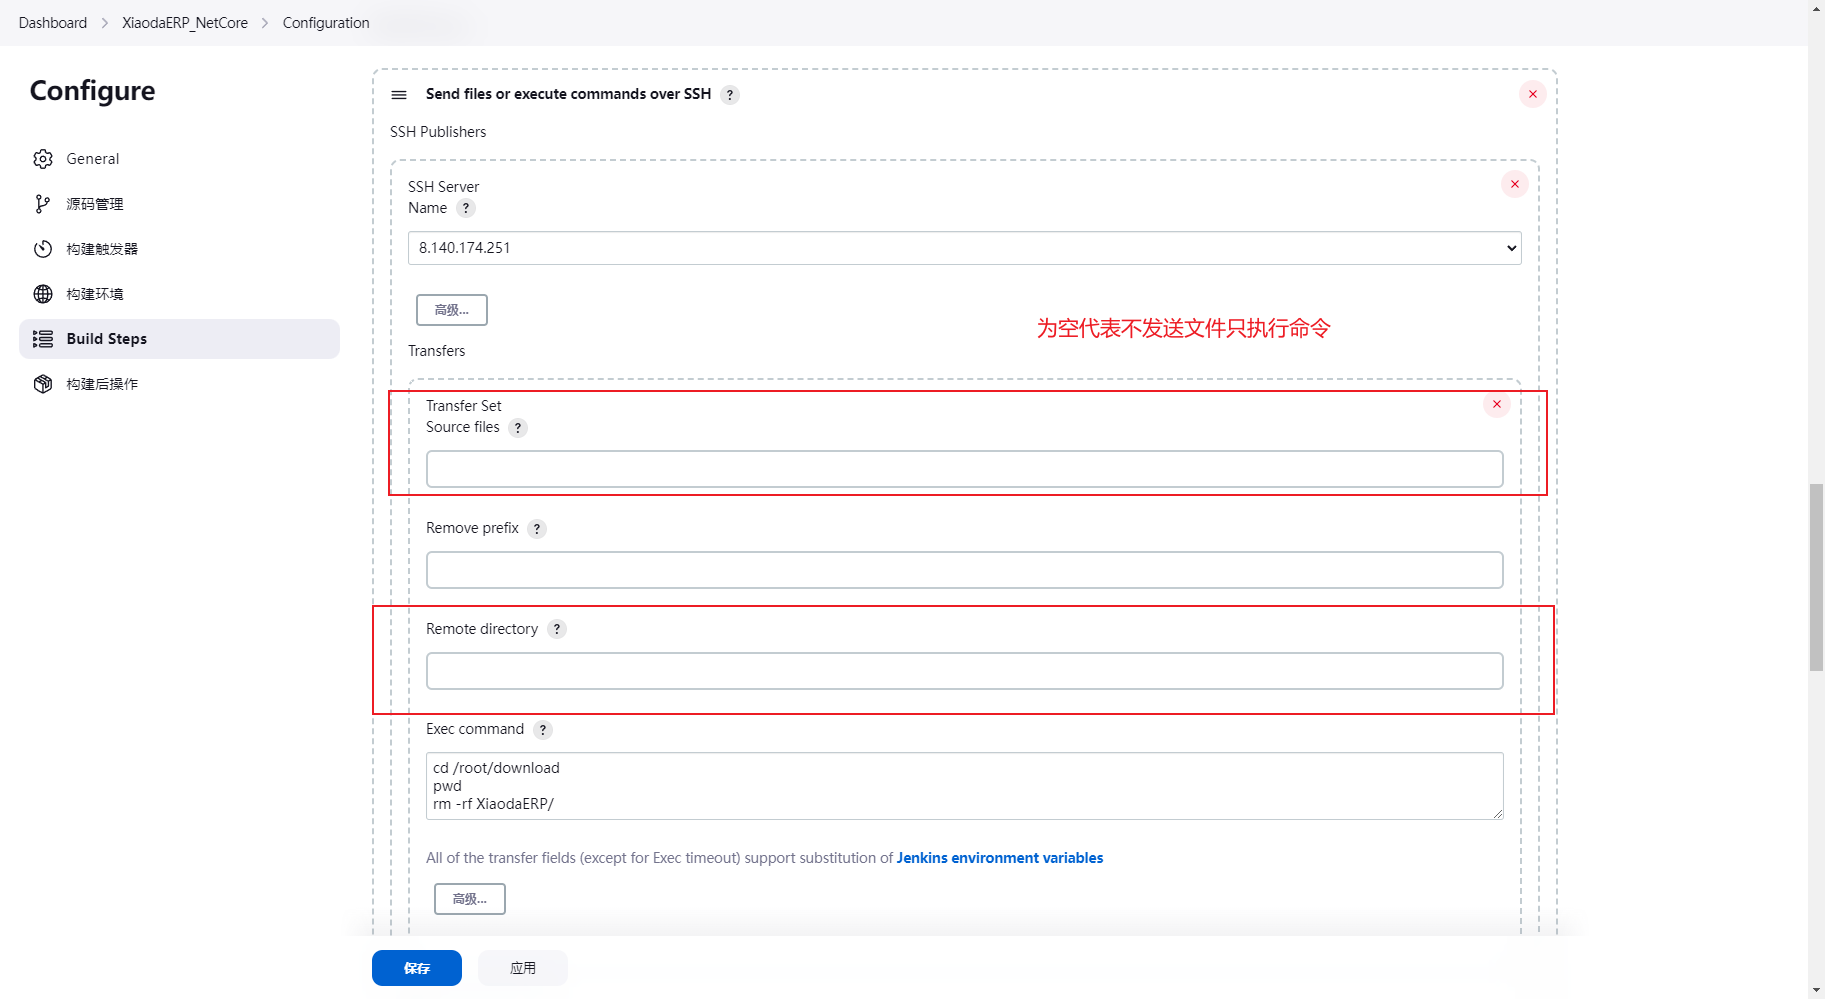This screenshot has width=1825, height=999.
Task: Expand 高级 options under Exec command
Action: click(470, 899)
